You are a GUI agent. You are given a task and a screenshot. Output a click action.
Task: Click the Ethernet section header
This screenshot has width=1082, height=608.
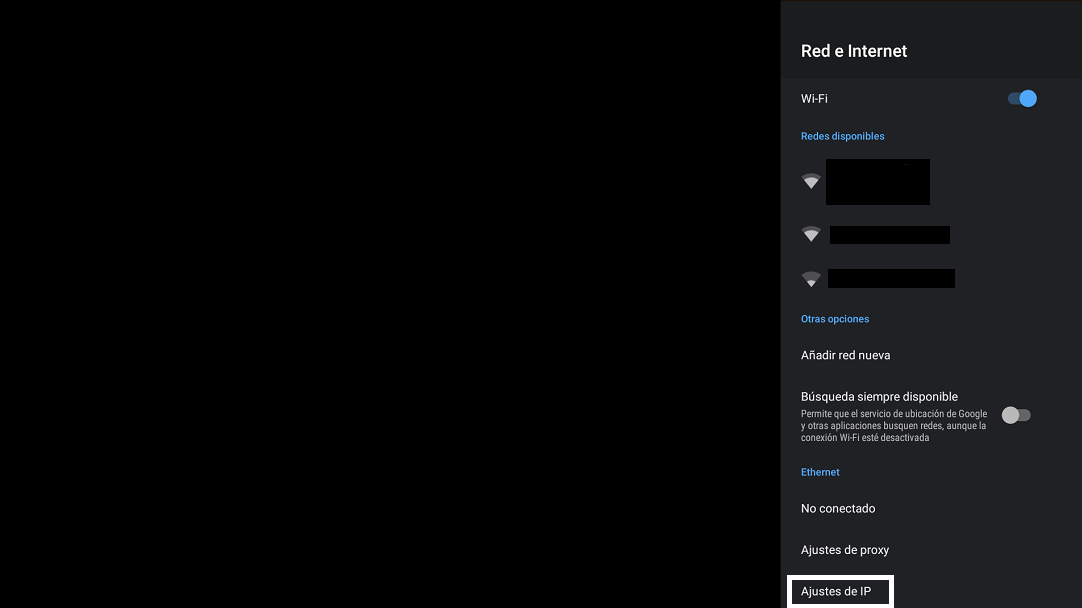coord(820,472)
